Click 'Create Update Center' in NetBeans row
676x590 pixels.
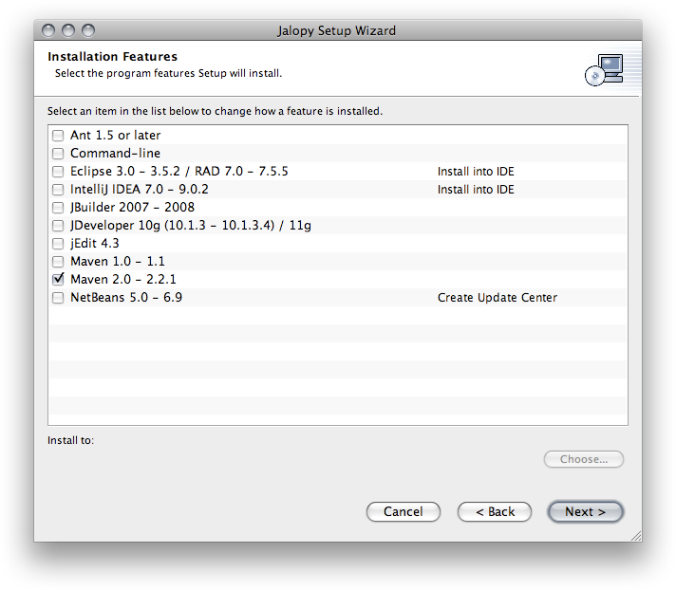(x=497, y=298)
